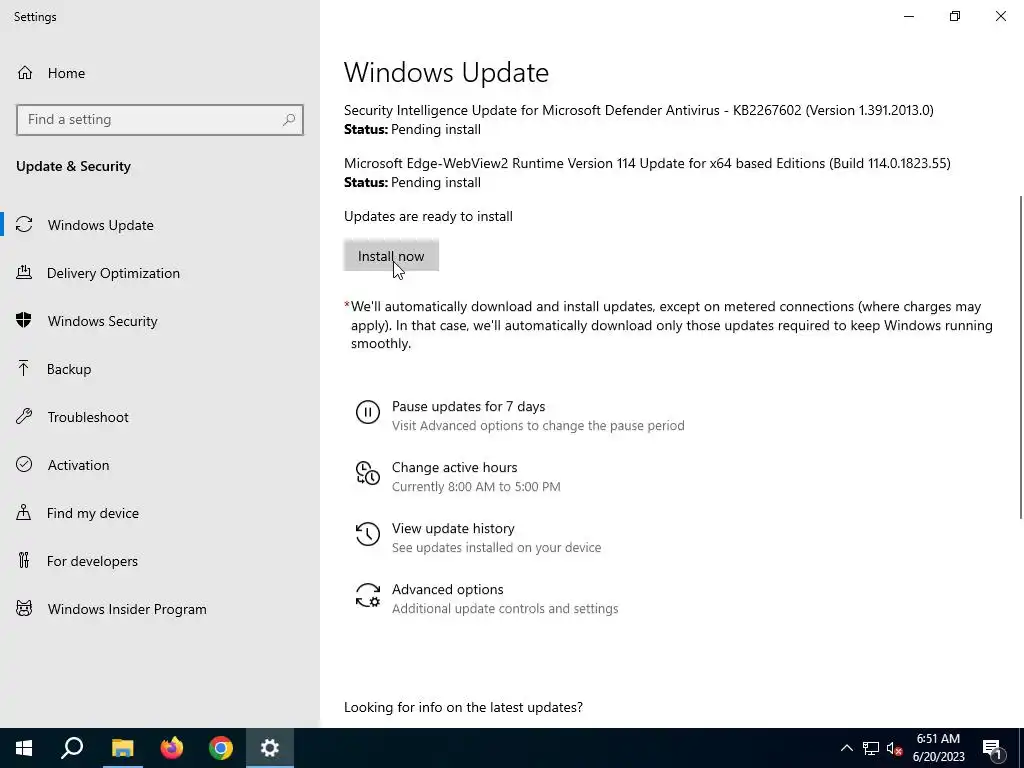Click the vertical scrollbar on the right
This screenshot has height=768, width=1024.
tap(1021, 357)
